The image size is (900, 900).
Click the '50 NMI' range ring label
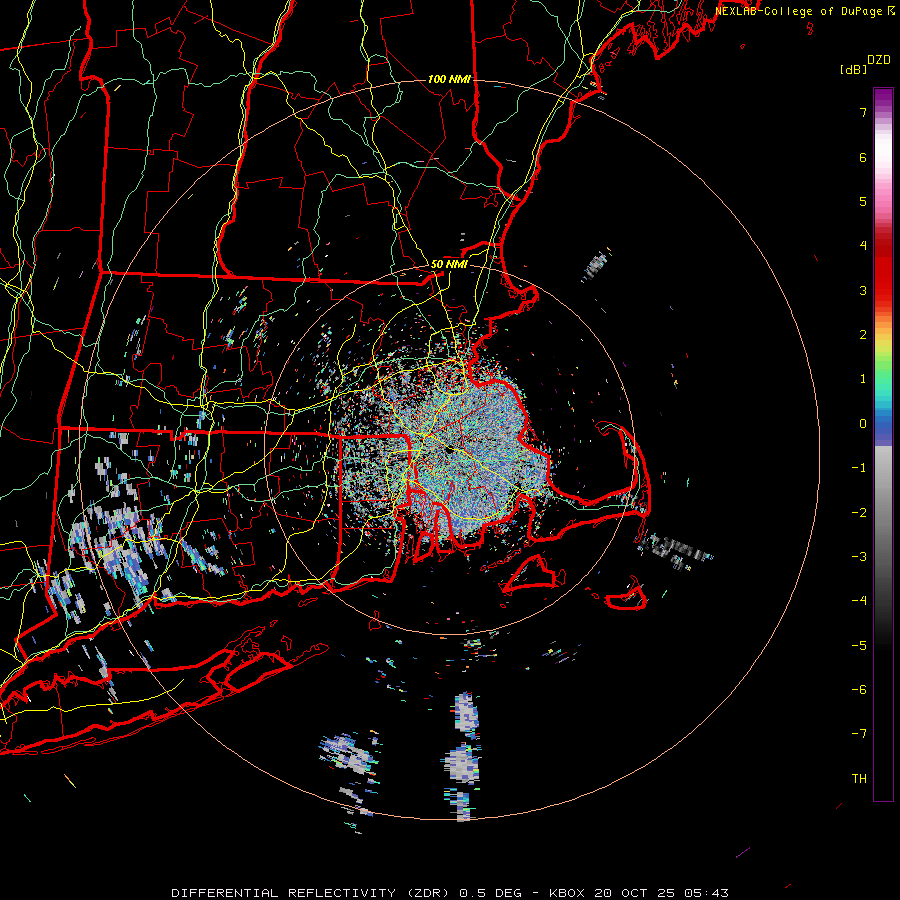tap(449, 264)
